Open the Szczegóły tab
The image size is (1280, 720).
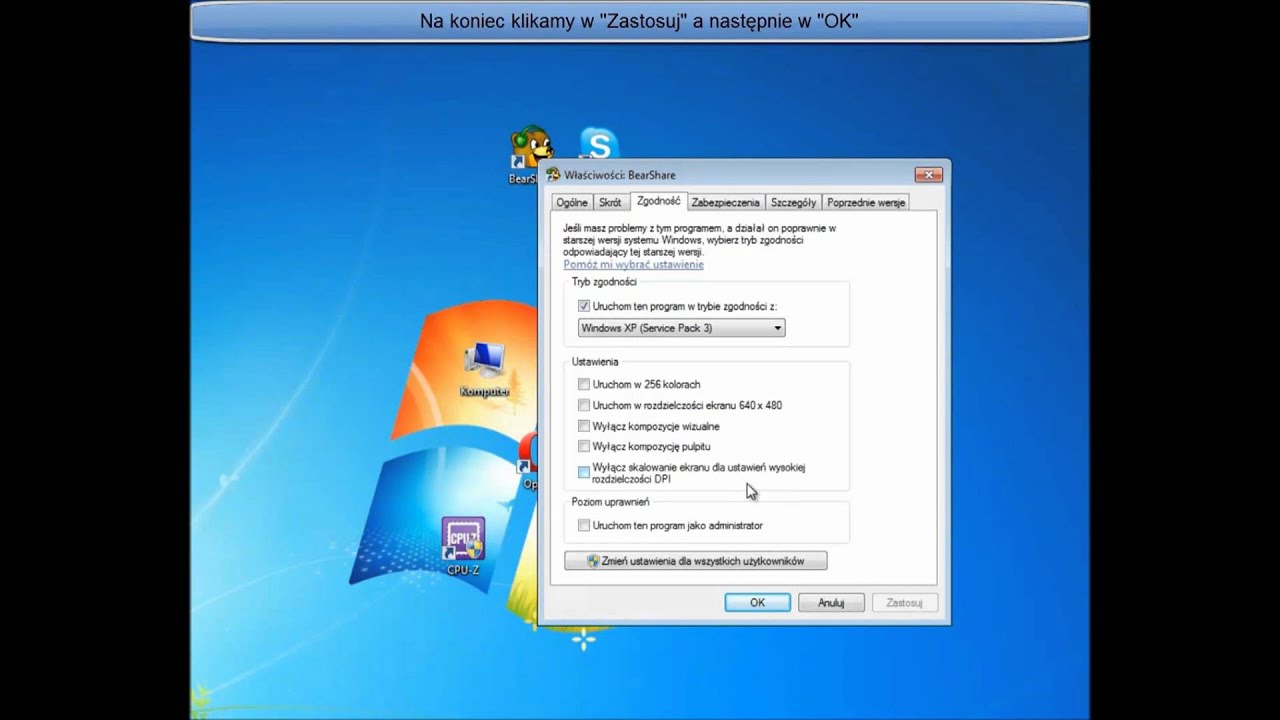pos(793,202)
